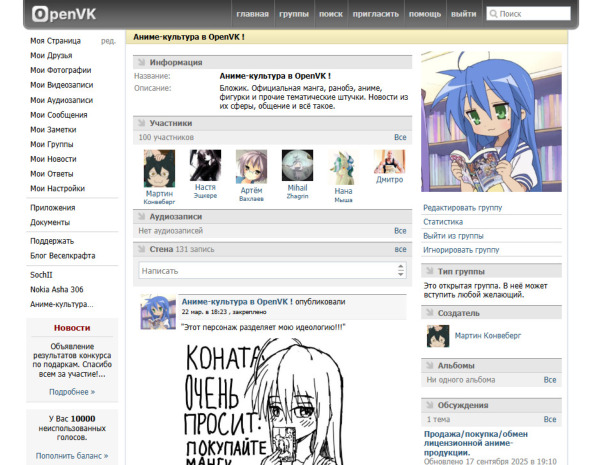This screenshot has height=465, width=604.
Task: Open the группы header tab
Action: point(294,14)
